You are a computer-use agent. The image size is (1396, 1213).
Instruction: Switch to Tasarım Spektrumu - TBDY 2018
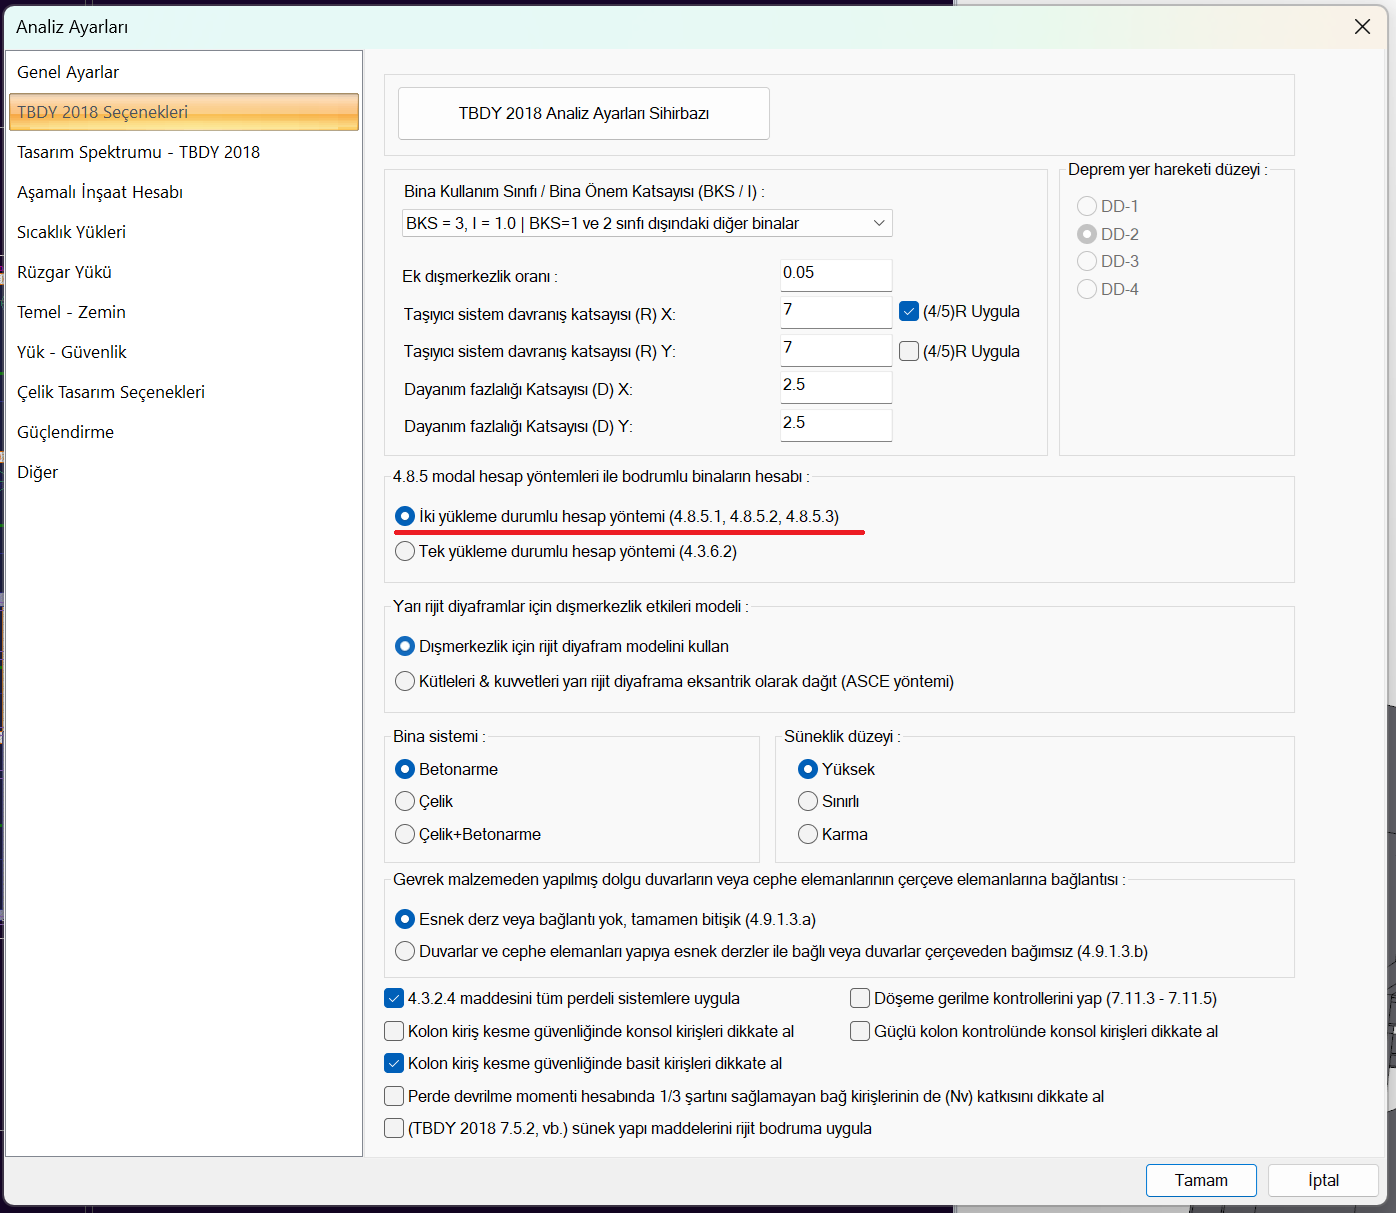[x=138, y=152]
